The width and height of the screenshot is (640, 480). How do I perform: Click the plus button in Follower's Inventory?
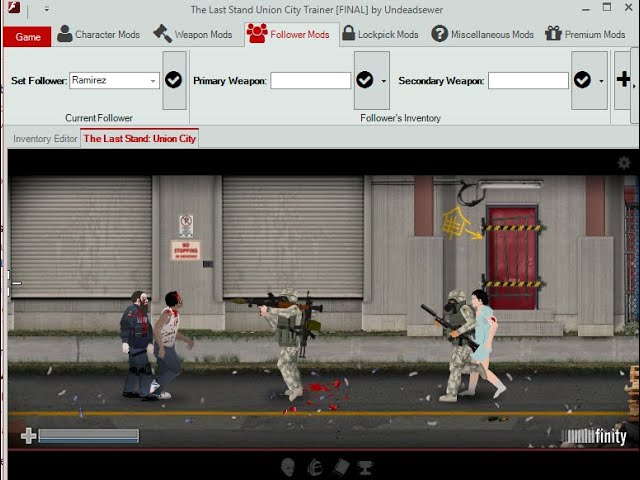[622, 80]
